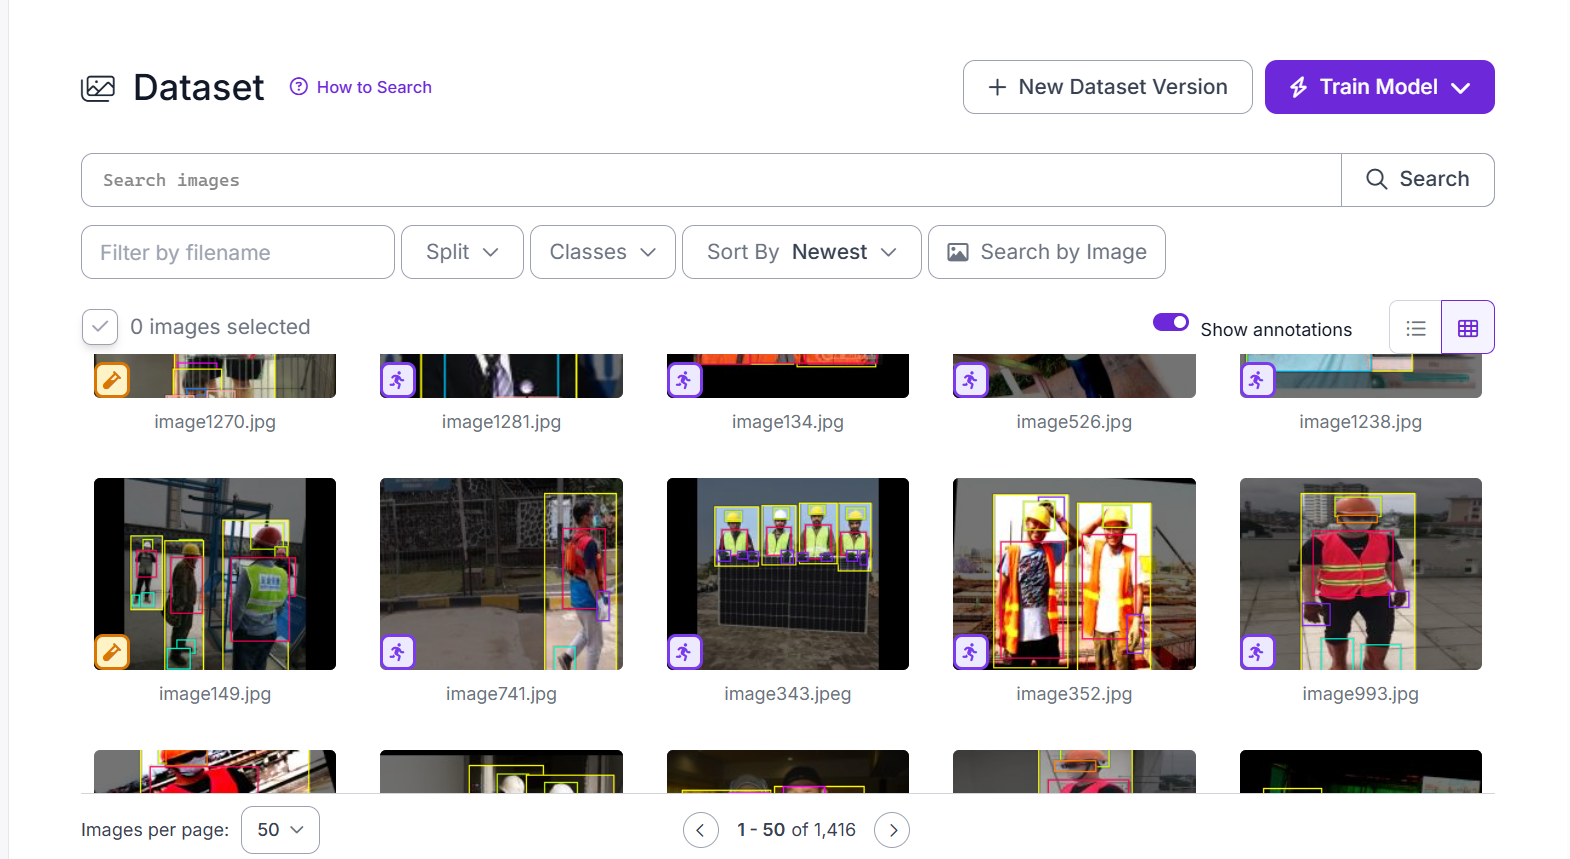Open image149.jpg thumbnail
Screen dimensions: 1570x859
tap(215, 574)
